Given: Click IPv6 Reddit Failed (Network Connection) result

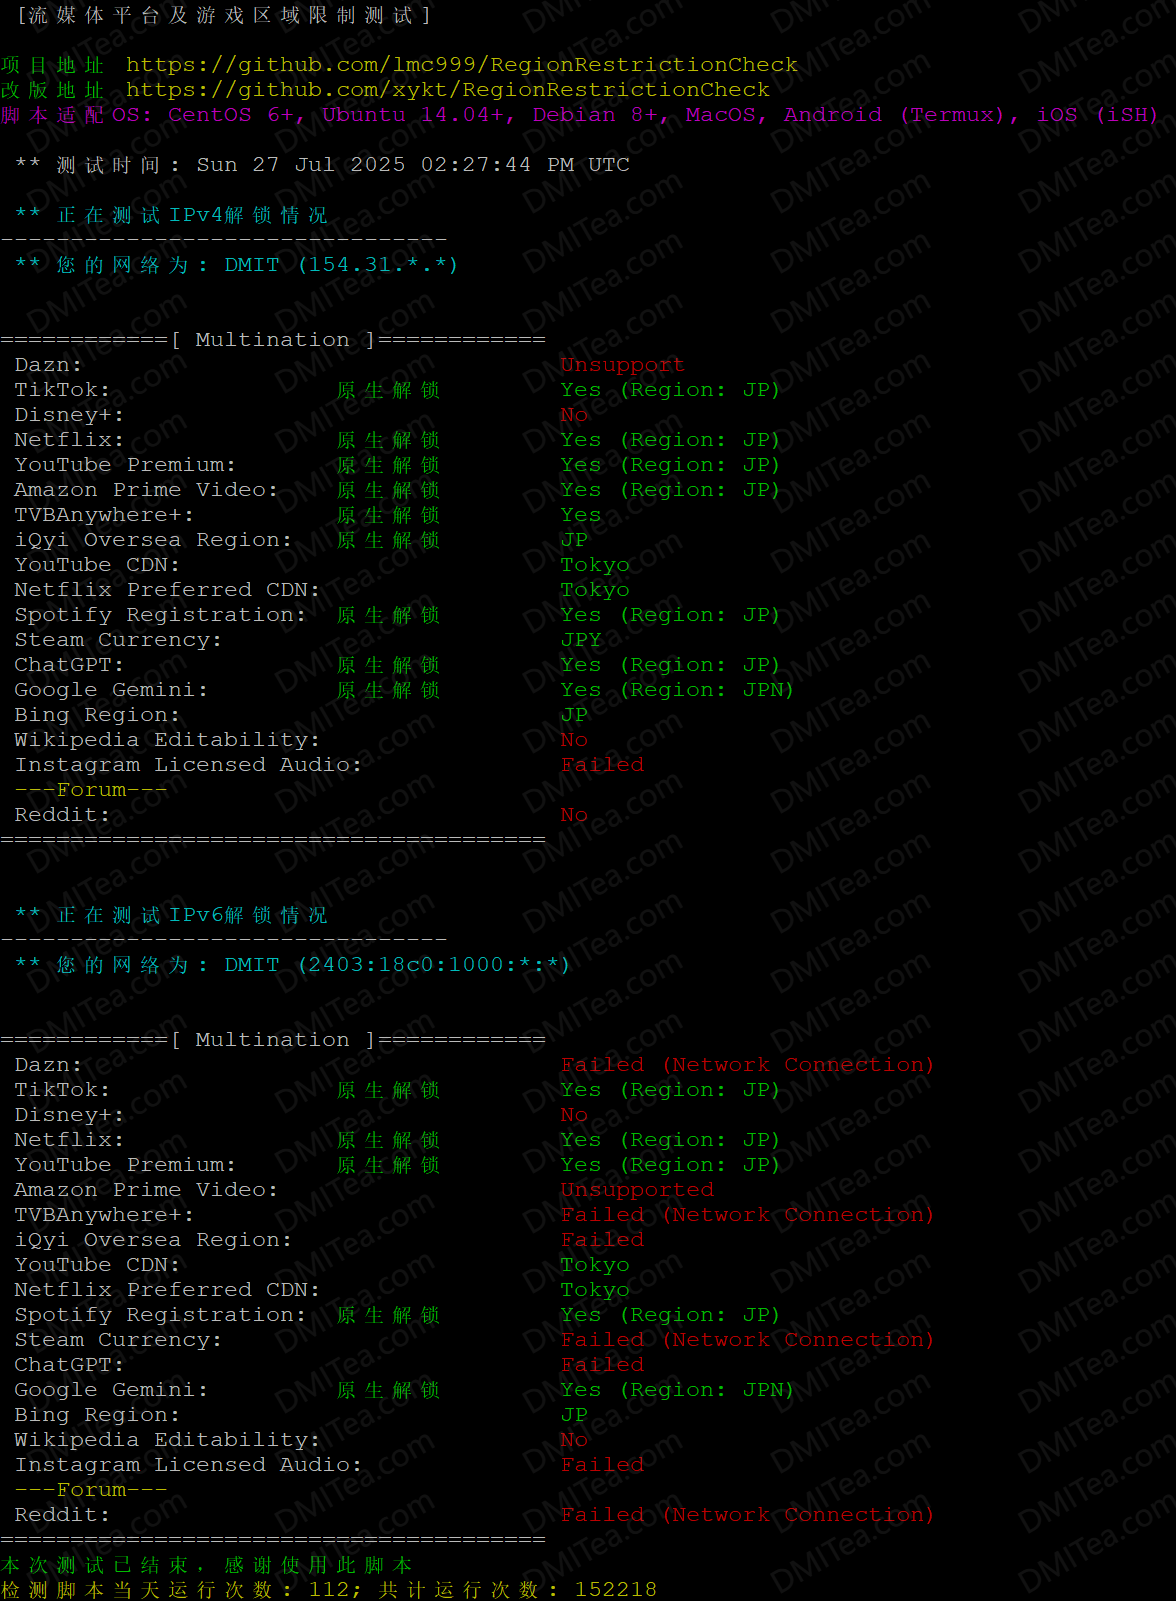Looking at the screenshot, I should (747, 1515).
